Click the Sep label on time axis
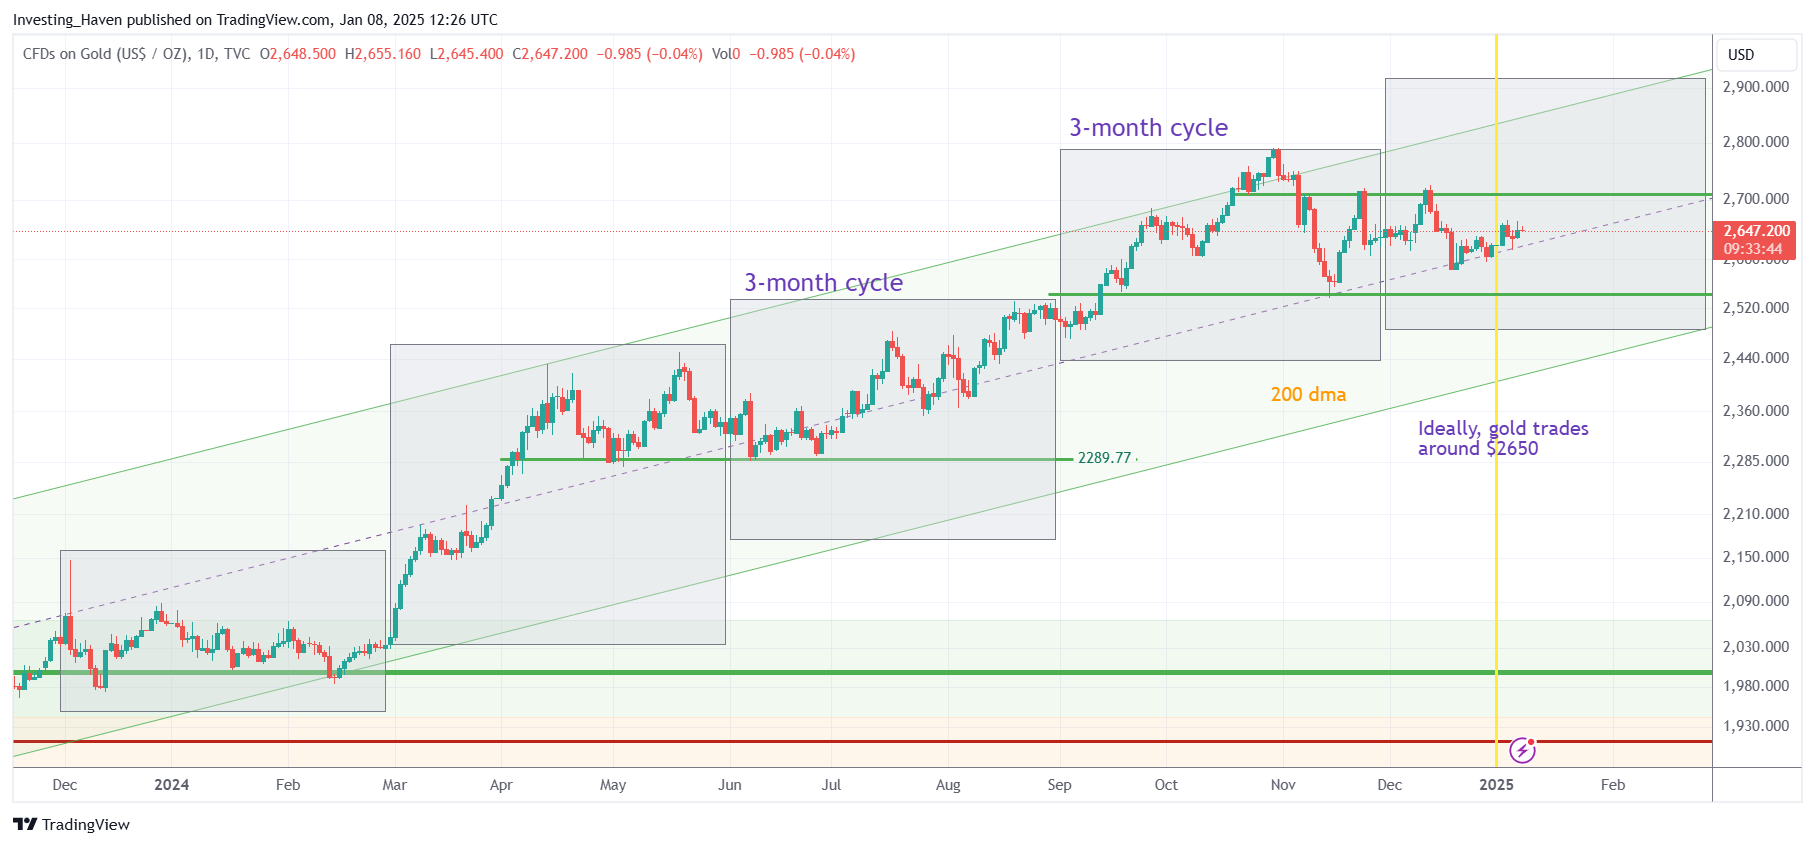The height and width of the screenshot is (846, 1815). coord(1059,785)
